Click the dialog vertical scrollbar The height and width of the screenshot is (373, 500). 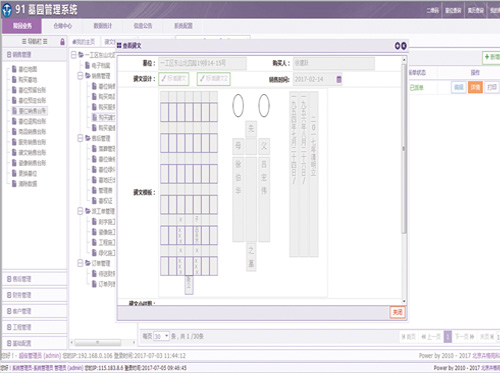404,148
